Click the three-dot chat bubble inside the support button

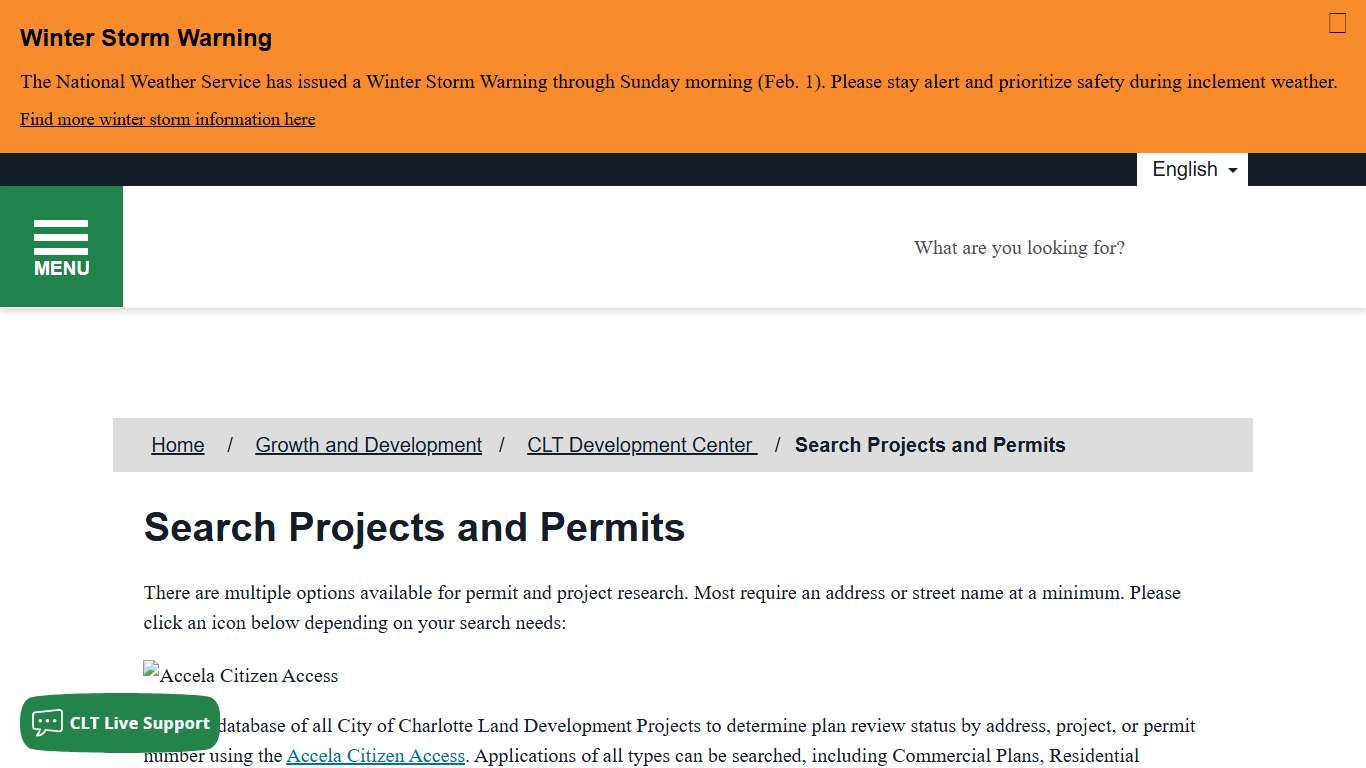coord(47,723)
